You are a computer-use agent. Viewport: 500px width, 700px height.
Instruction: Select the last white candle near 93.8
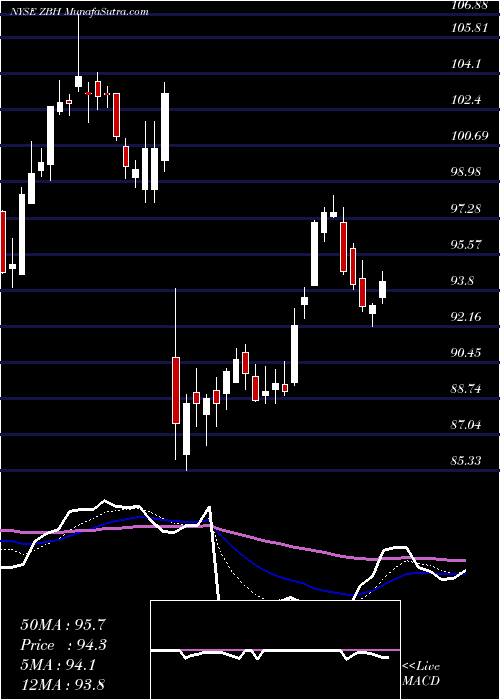point(383,288)
